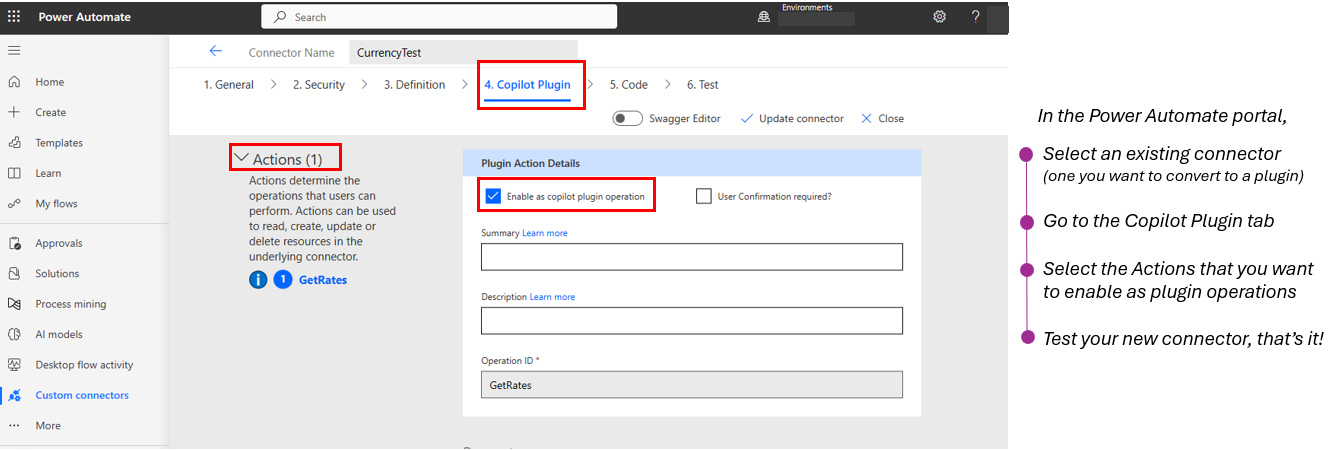Collapse the left navigation hamburger menu
The width and height of the screenshot is (1328, 450).
coord(14,50)
